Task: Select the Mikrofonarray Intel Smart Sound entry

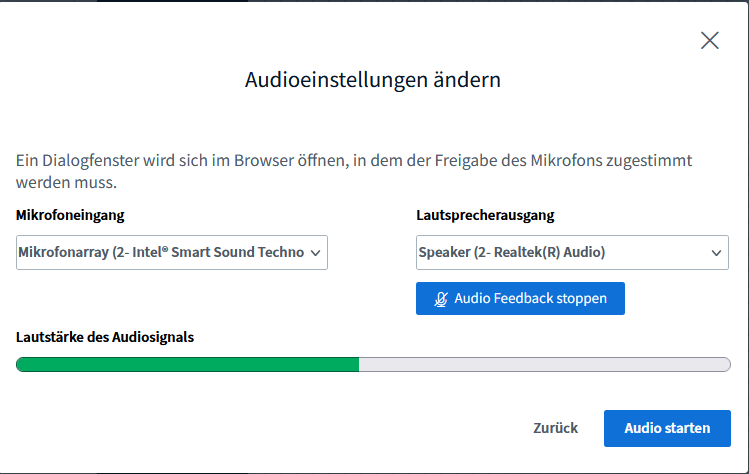Action: (x=161, y=253)
